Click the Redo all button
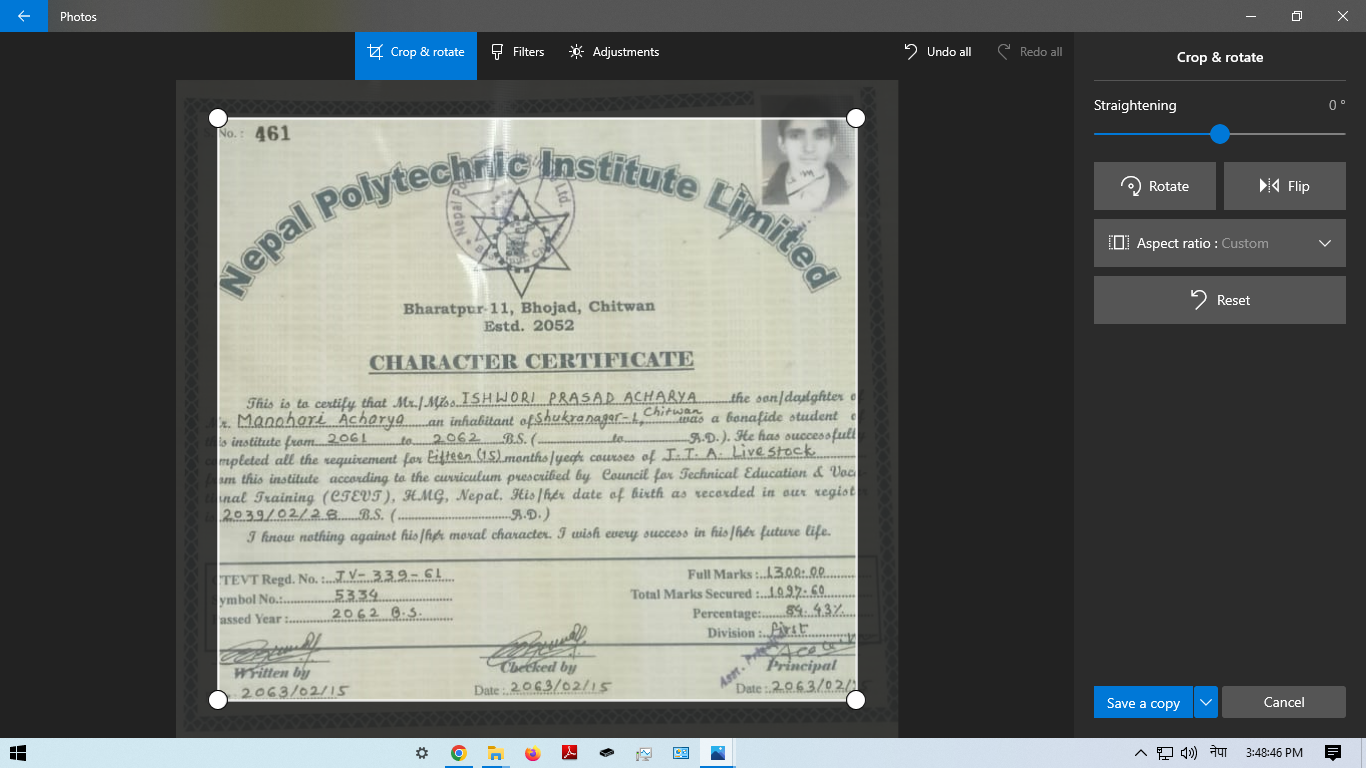Screen dimensions: 1366x768 1030,52
